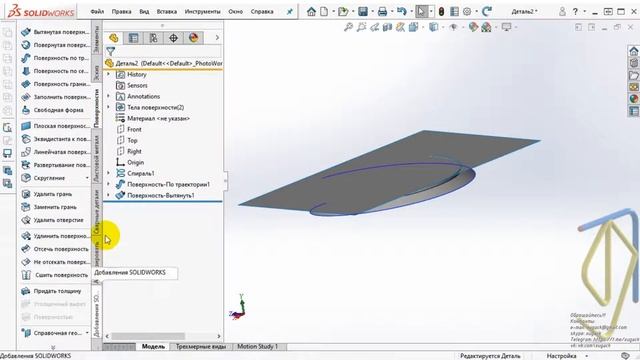Expand the Спираль1 feature node

pyautogui.click(x=109, y=173)
